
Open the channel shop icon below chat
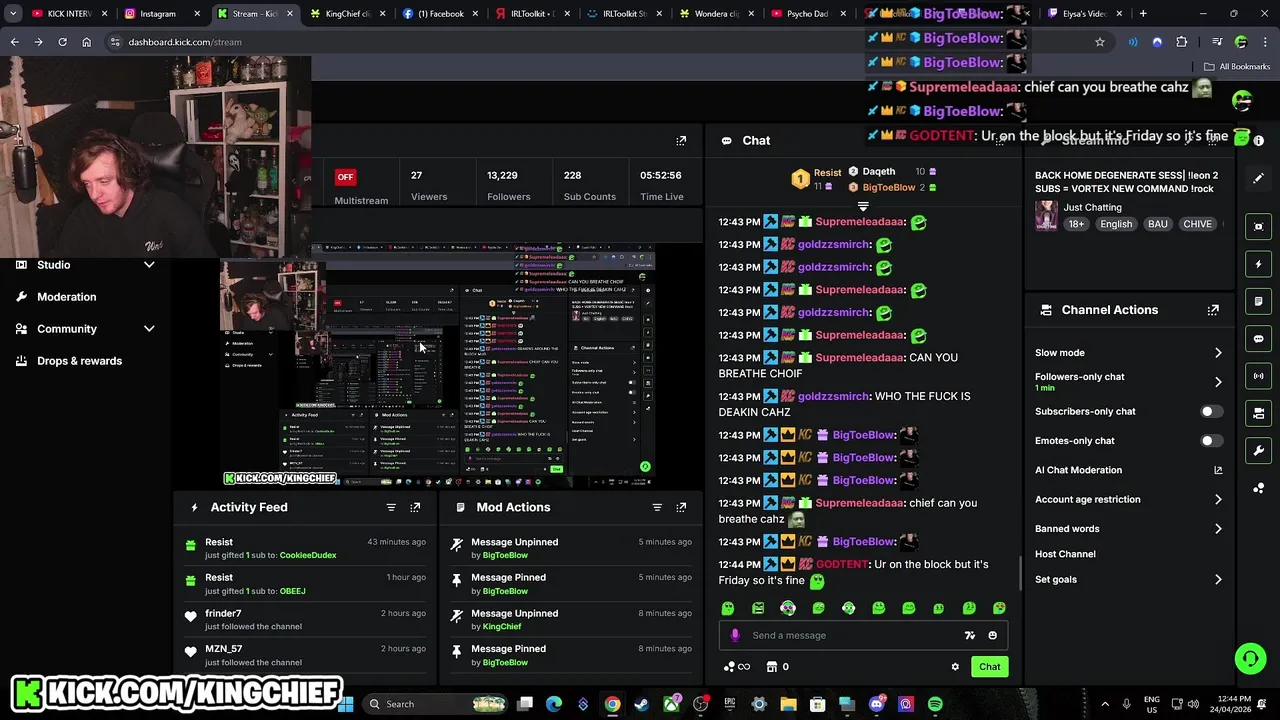[x=772, y=667]
